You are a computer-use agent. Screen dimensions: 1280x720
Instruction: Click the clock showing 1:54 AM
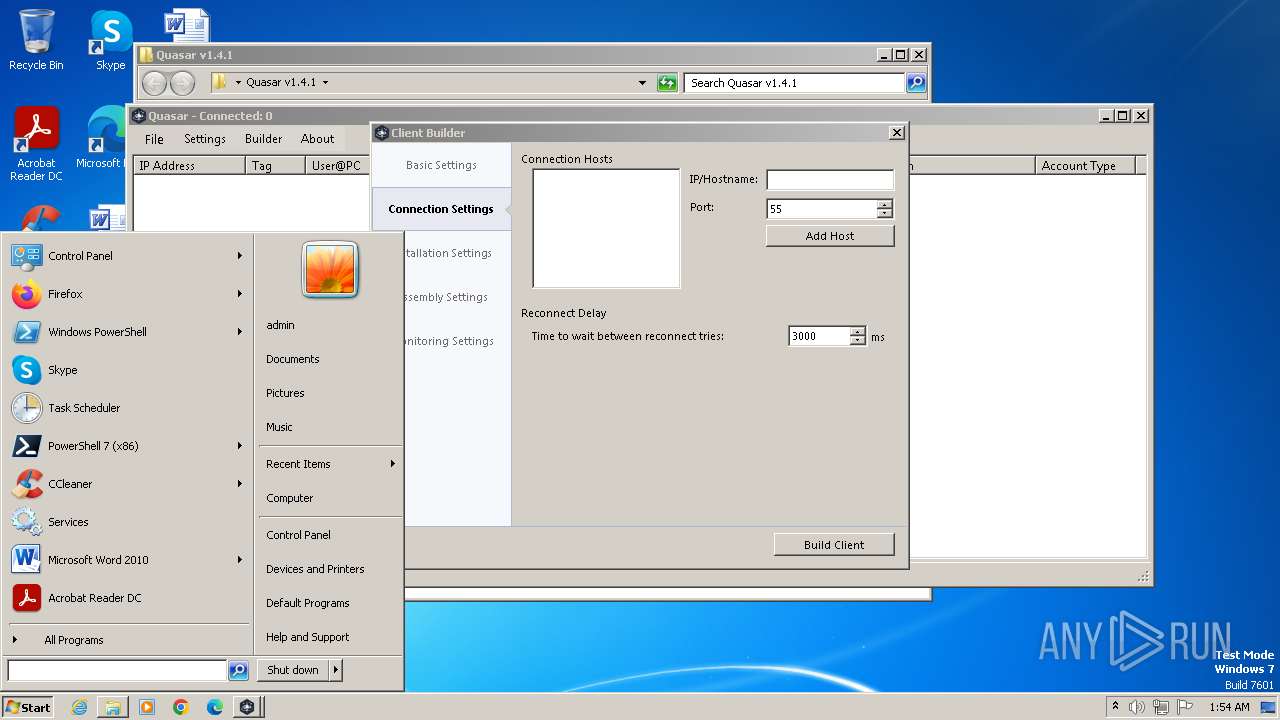[1229, 707]
